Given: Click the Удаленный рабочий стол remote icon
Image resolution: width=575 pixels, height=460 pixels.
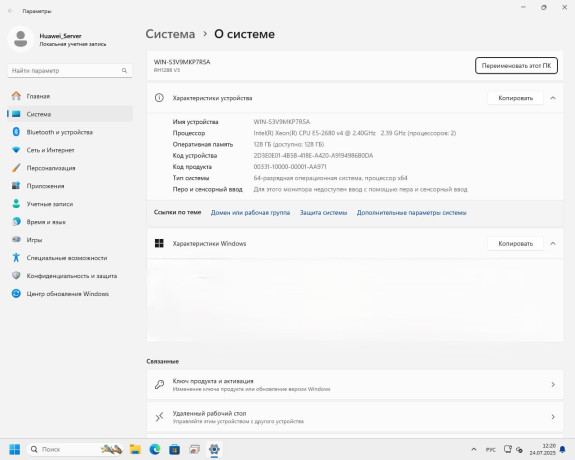Looking at the screenshot, I should pos(159,417).
